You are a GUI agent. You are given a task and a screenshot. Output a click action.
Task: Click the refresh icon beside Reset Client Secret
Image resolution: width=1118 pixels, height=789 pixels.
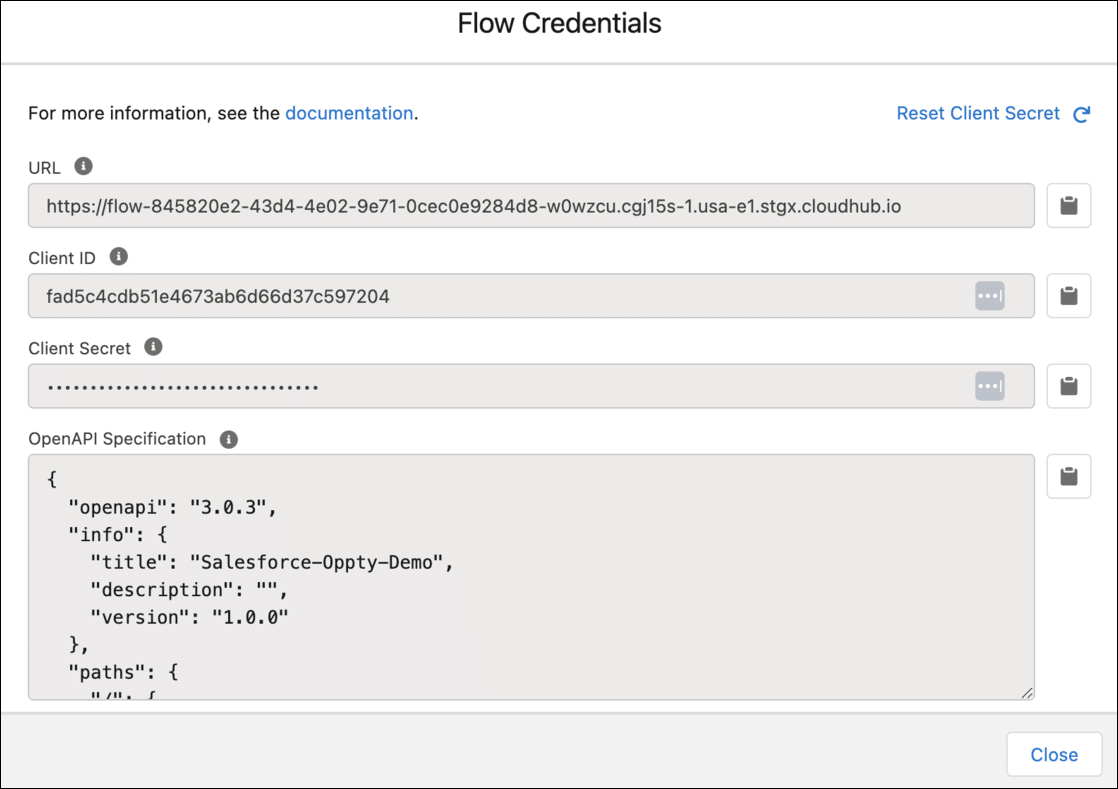1082,114
